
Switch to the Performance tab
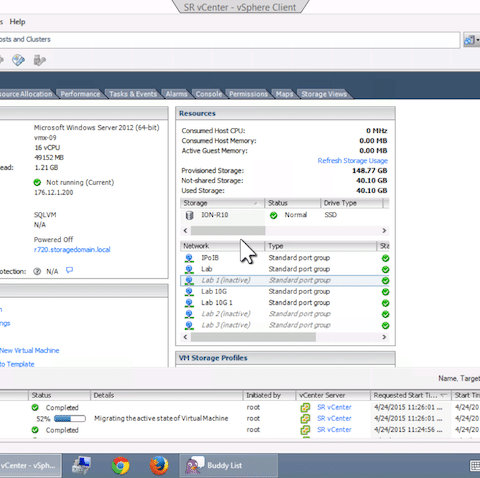[x=80, y=94]
